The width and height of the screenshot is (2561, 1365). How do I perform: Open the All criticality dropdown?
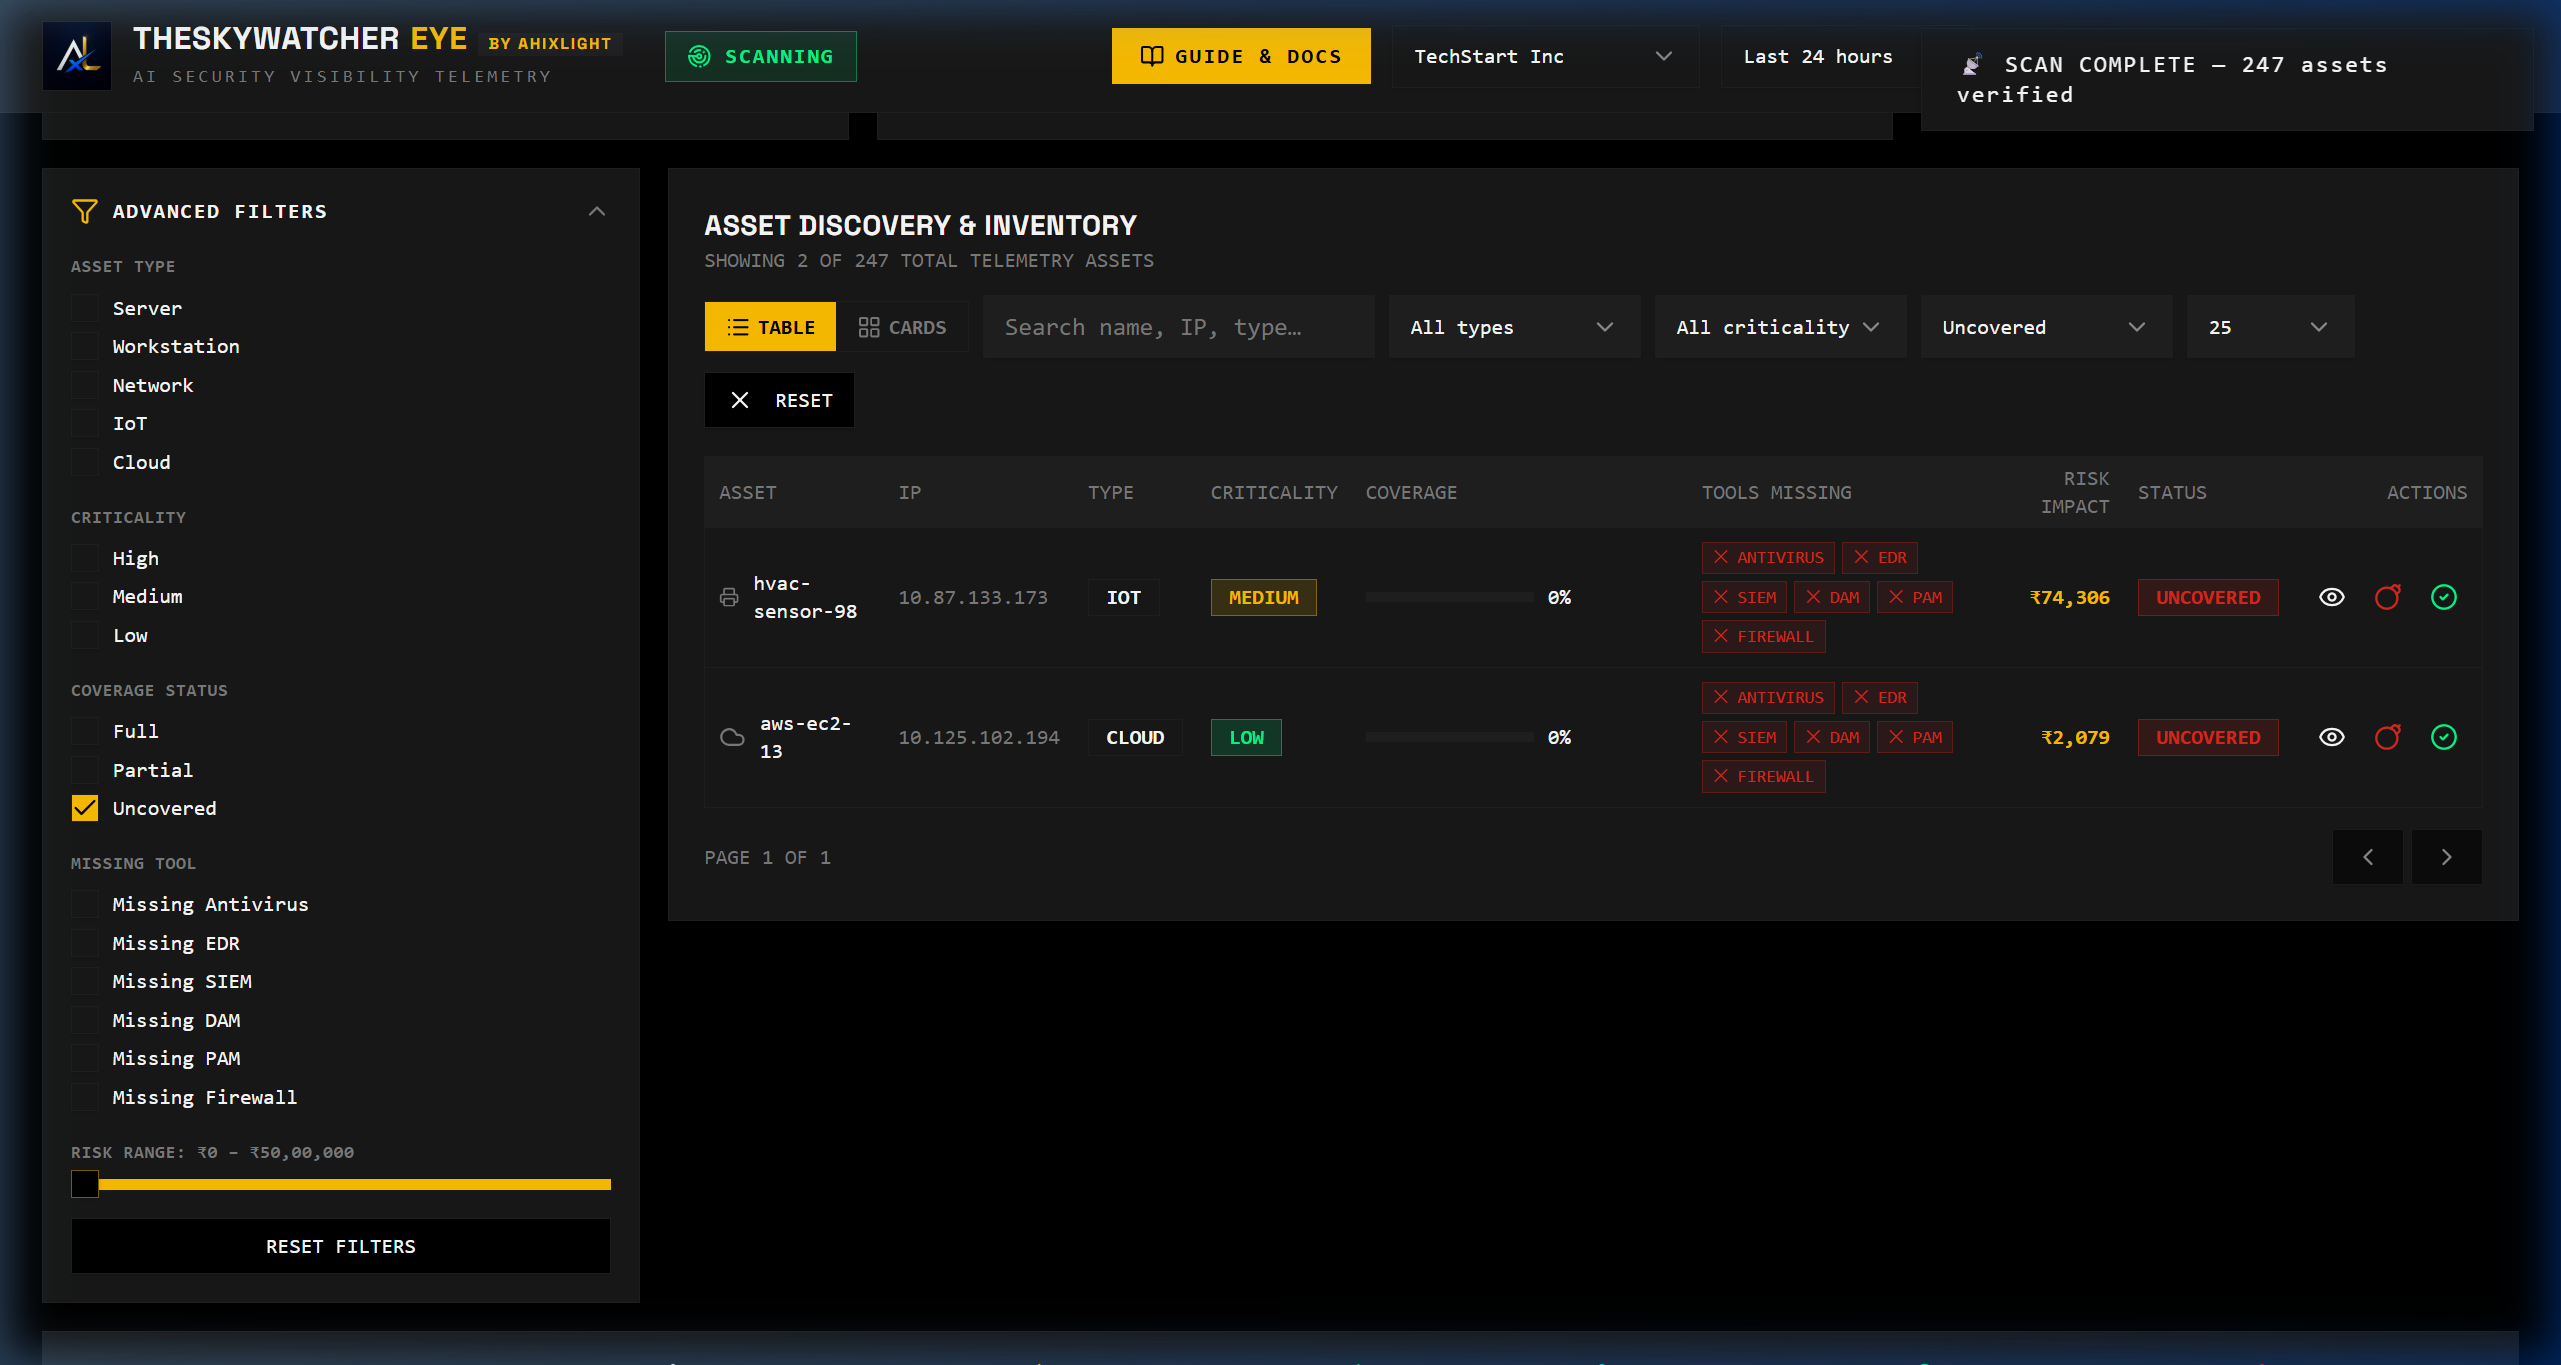coord(1780,327)
